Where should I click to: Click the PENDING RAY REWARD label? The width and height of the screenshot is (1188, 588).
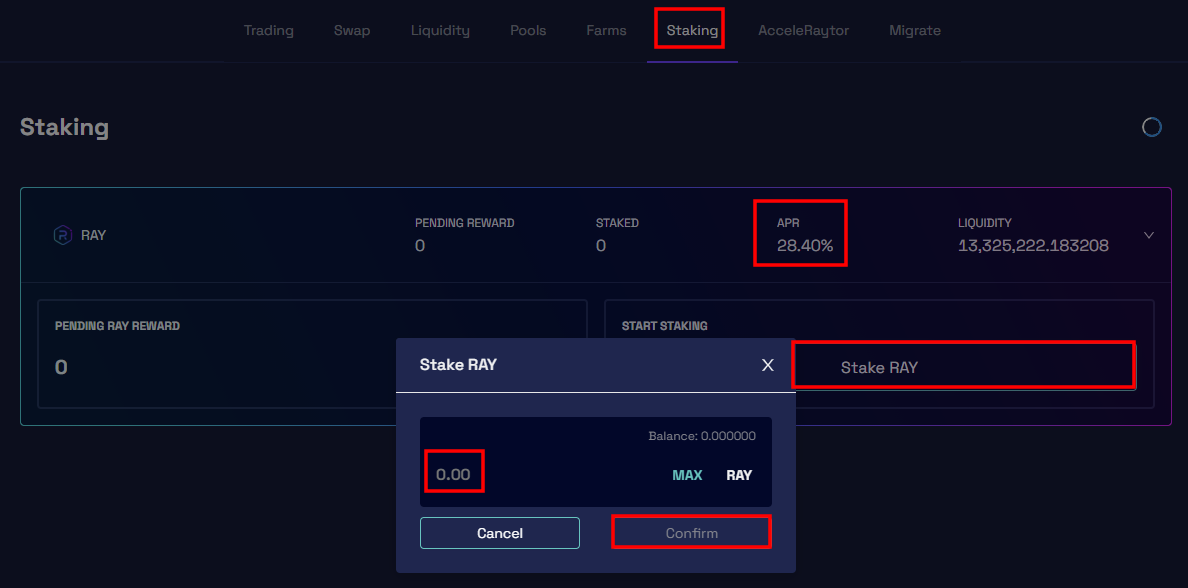click(117, 326)
